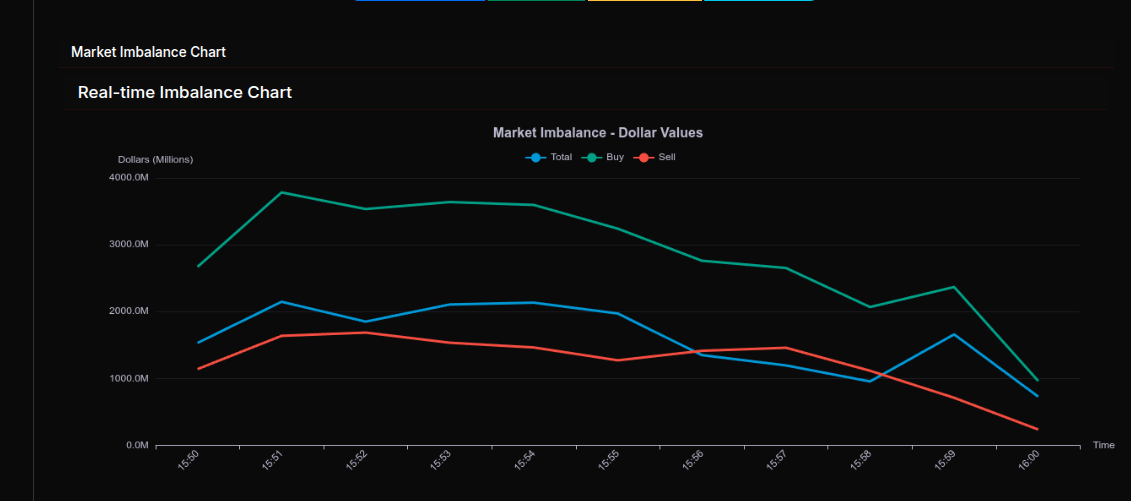1131x501 pixels.
Task: Toggle the Total series in the legend
Action: click(x=549, y=157)
